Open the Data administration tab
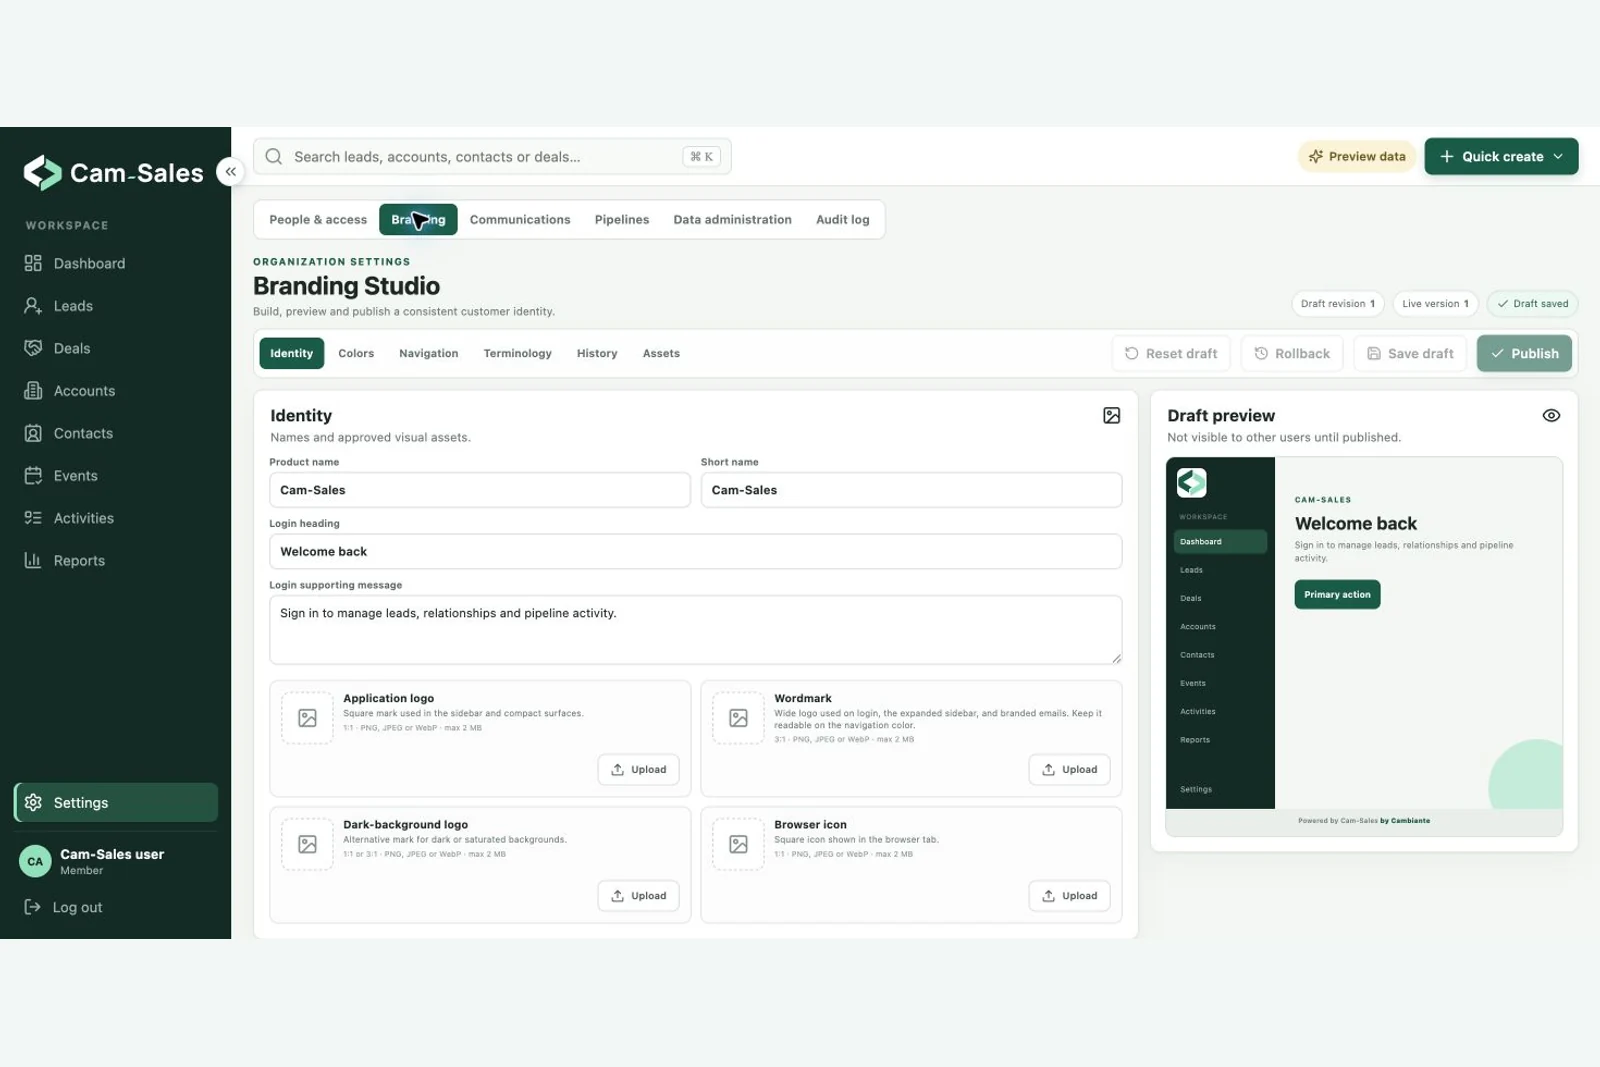Screen dimensions: 1600x1067 click(x=732, y=219)
